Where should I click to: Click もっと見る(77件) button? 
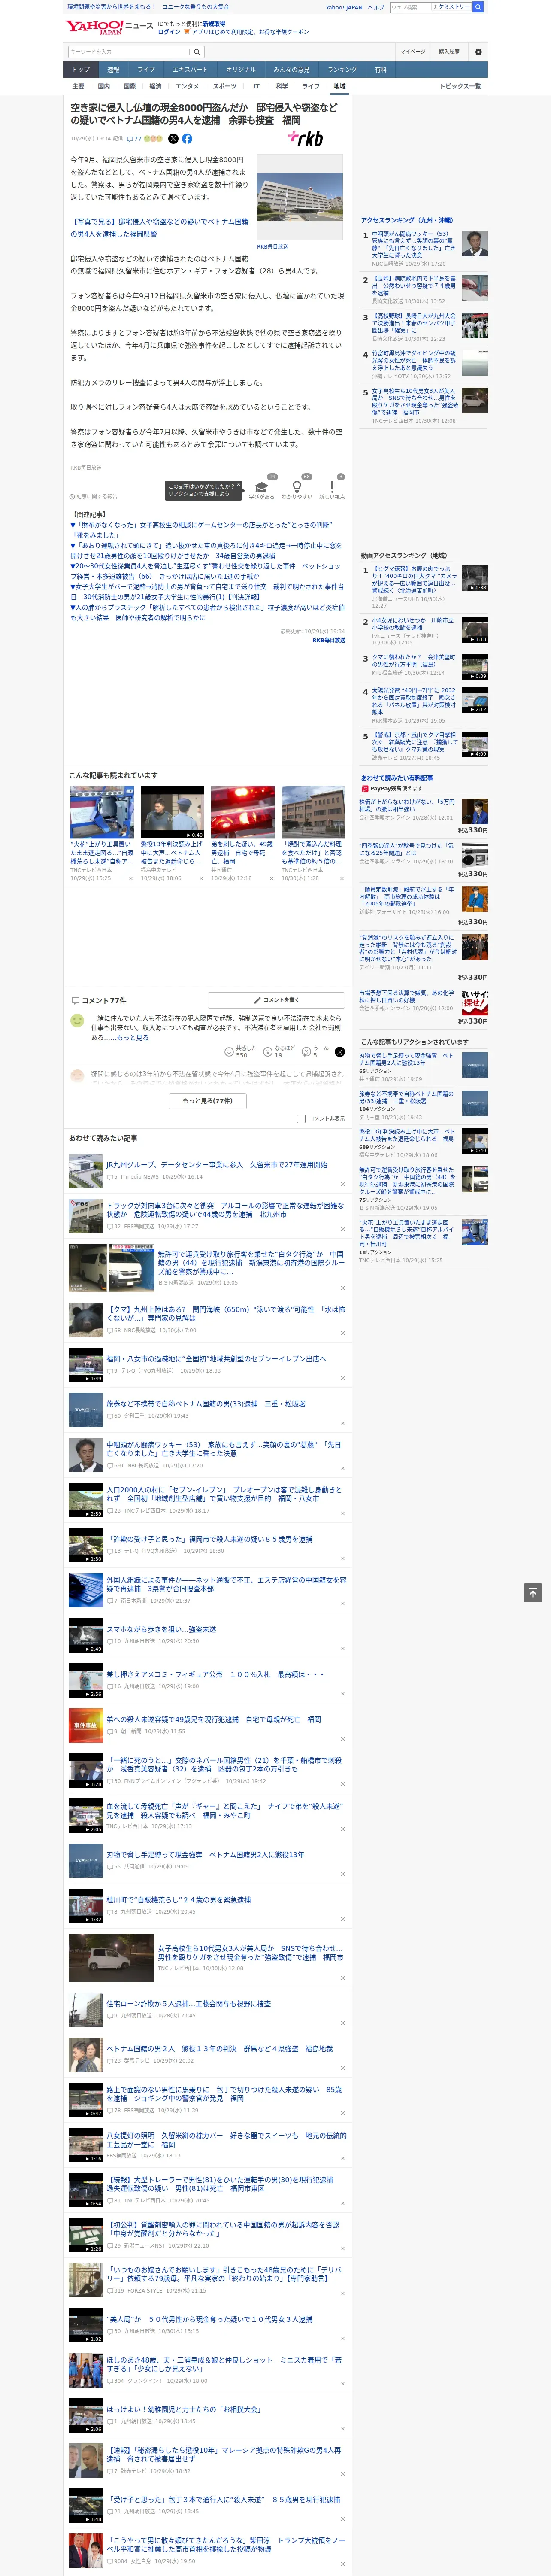pos(207,1101)
